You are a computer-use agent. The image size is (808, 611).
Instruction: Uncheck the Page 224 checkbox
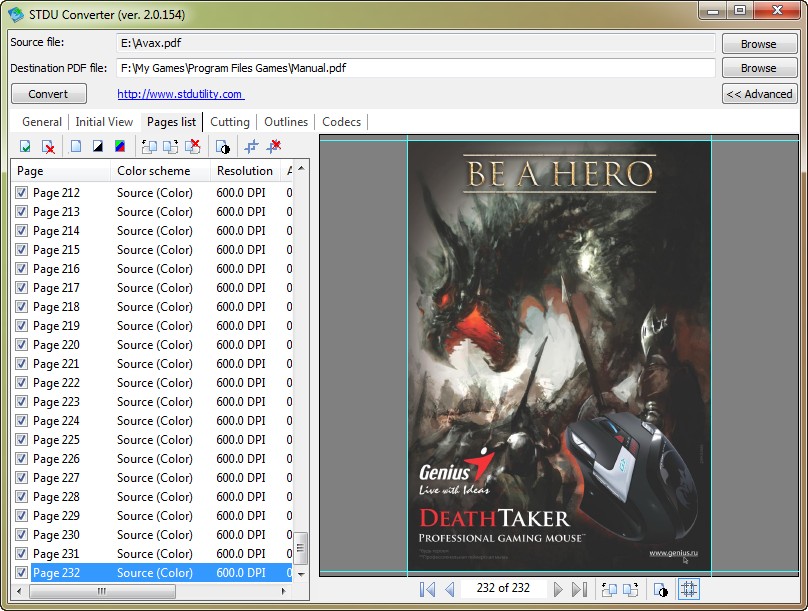tap(21, 421)
